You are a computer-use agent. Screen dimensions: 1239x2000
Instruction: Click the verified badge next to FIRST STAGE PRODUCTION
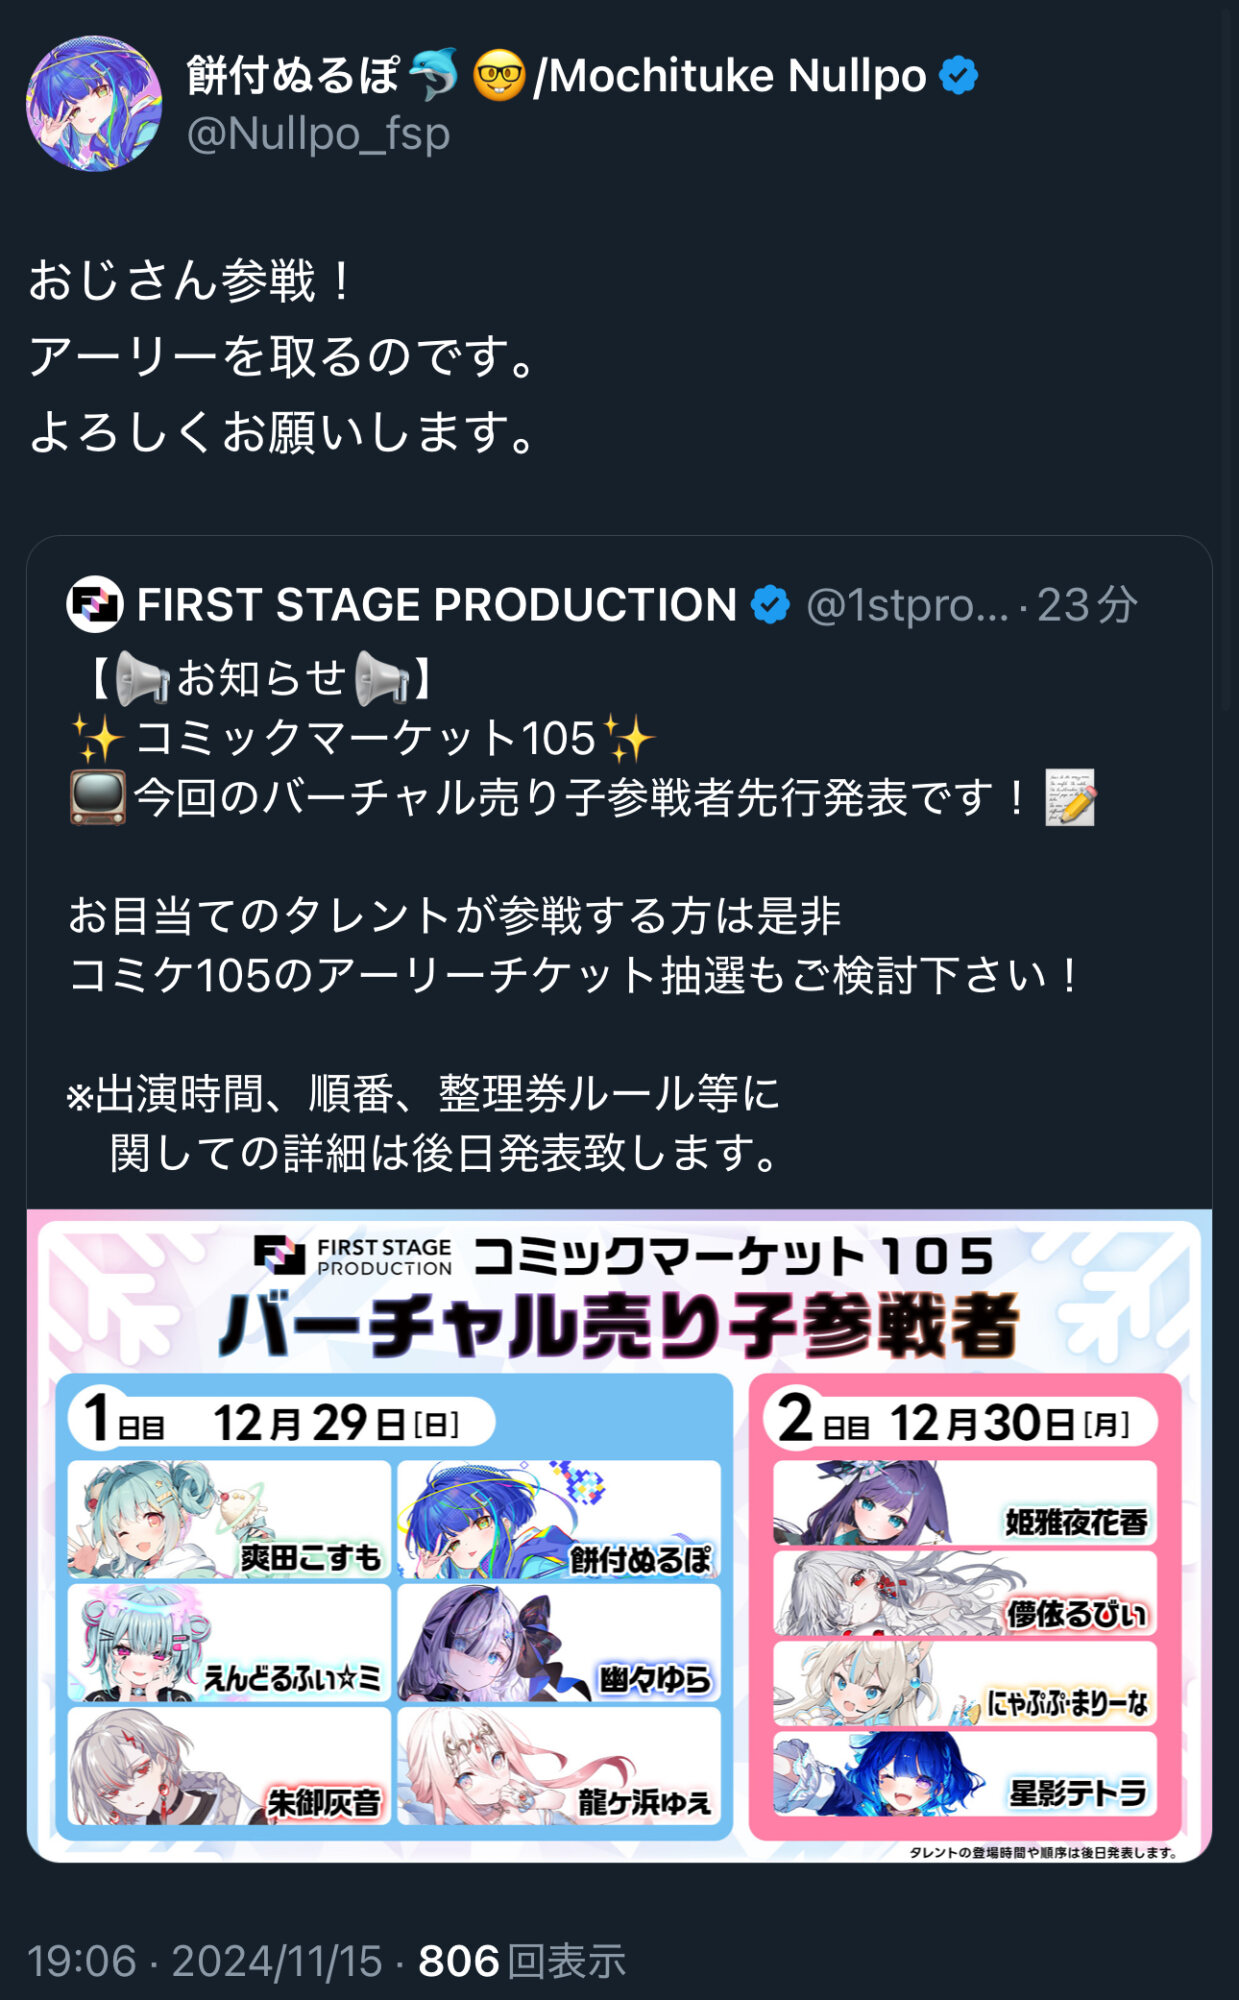pyautogui.click(x=770, y=605)
